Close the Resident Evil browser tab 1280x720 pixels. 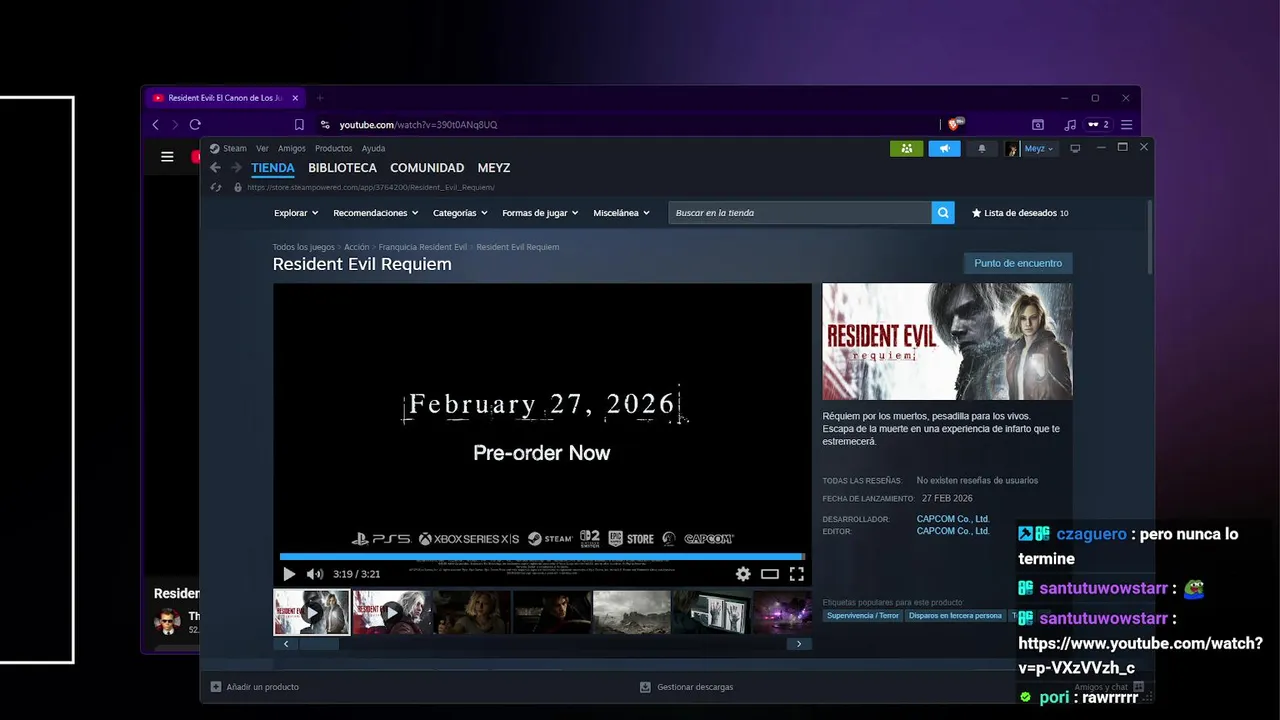click(x=295, y=98)
